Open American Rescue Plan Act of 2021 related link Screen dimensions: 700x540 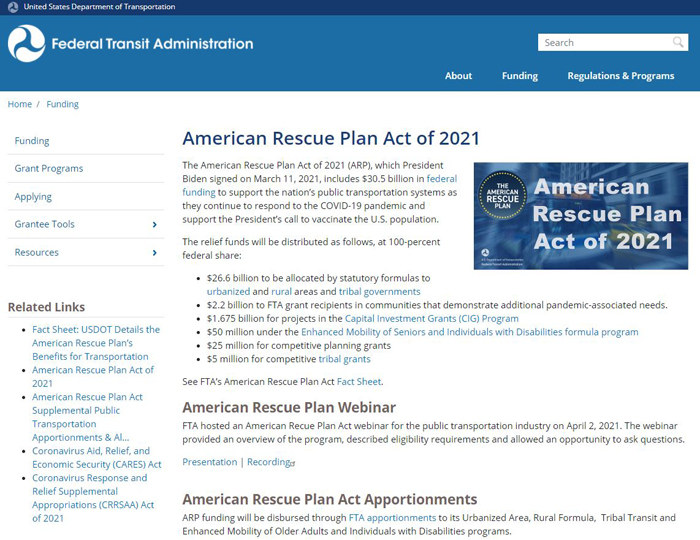click(93, 377)
